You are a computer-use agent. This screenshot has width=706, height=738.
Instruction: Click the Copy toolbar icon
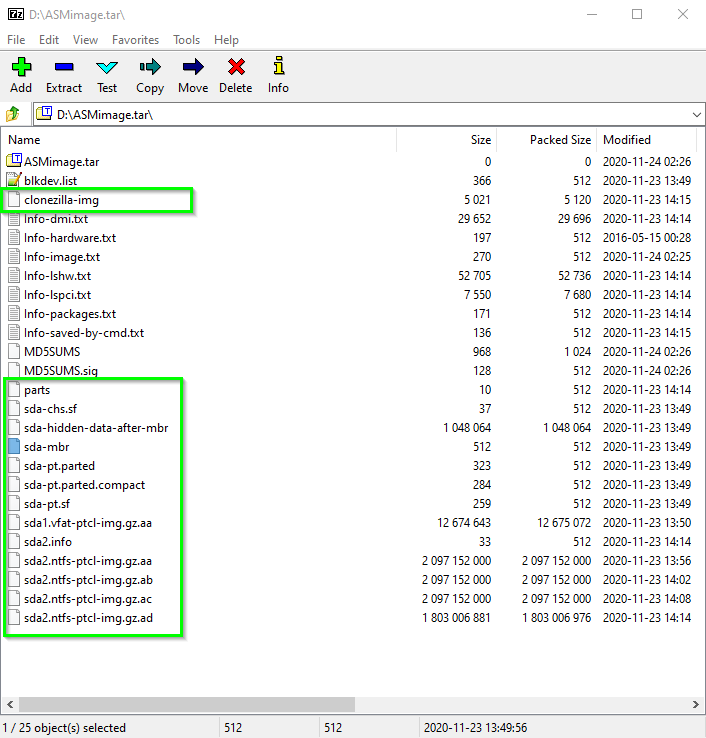point(150,67)
